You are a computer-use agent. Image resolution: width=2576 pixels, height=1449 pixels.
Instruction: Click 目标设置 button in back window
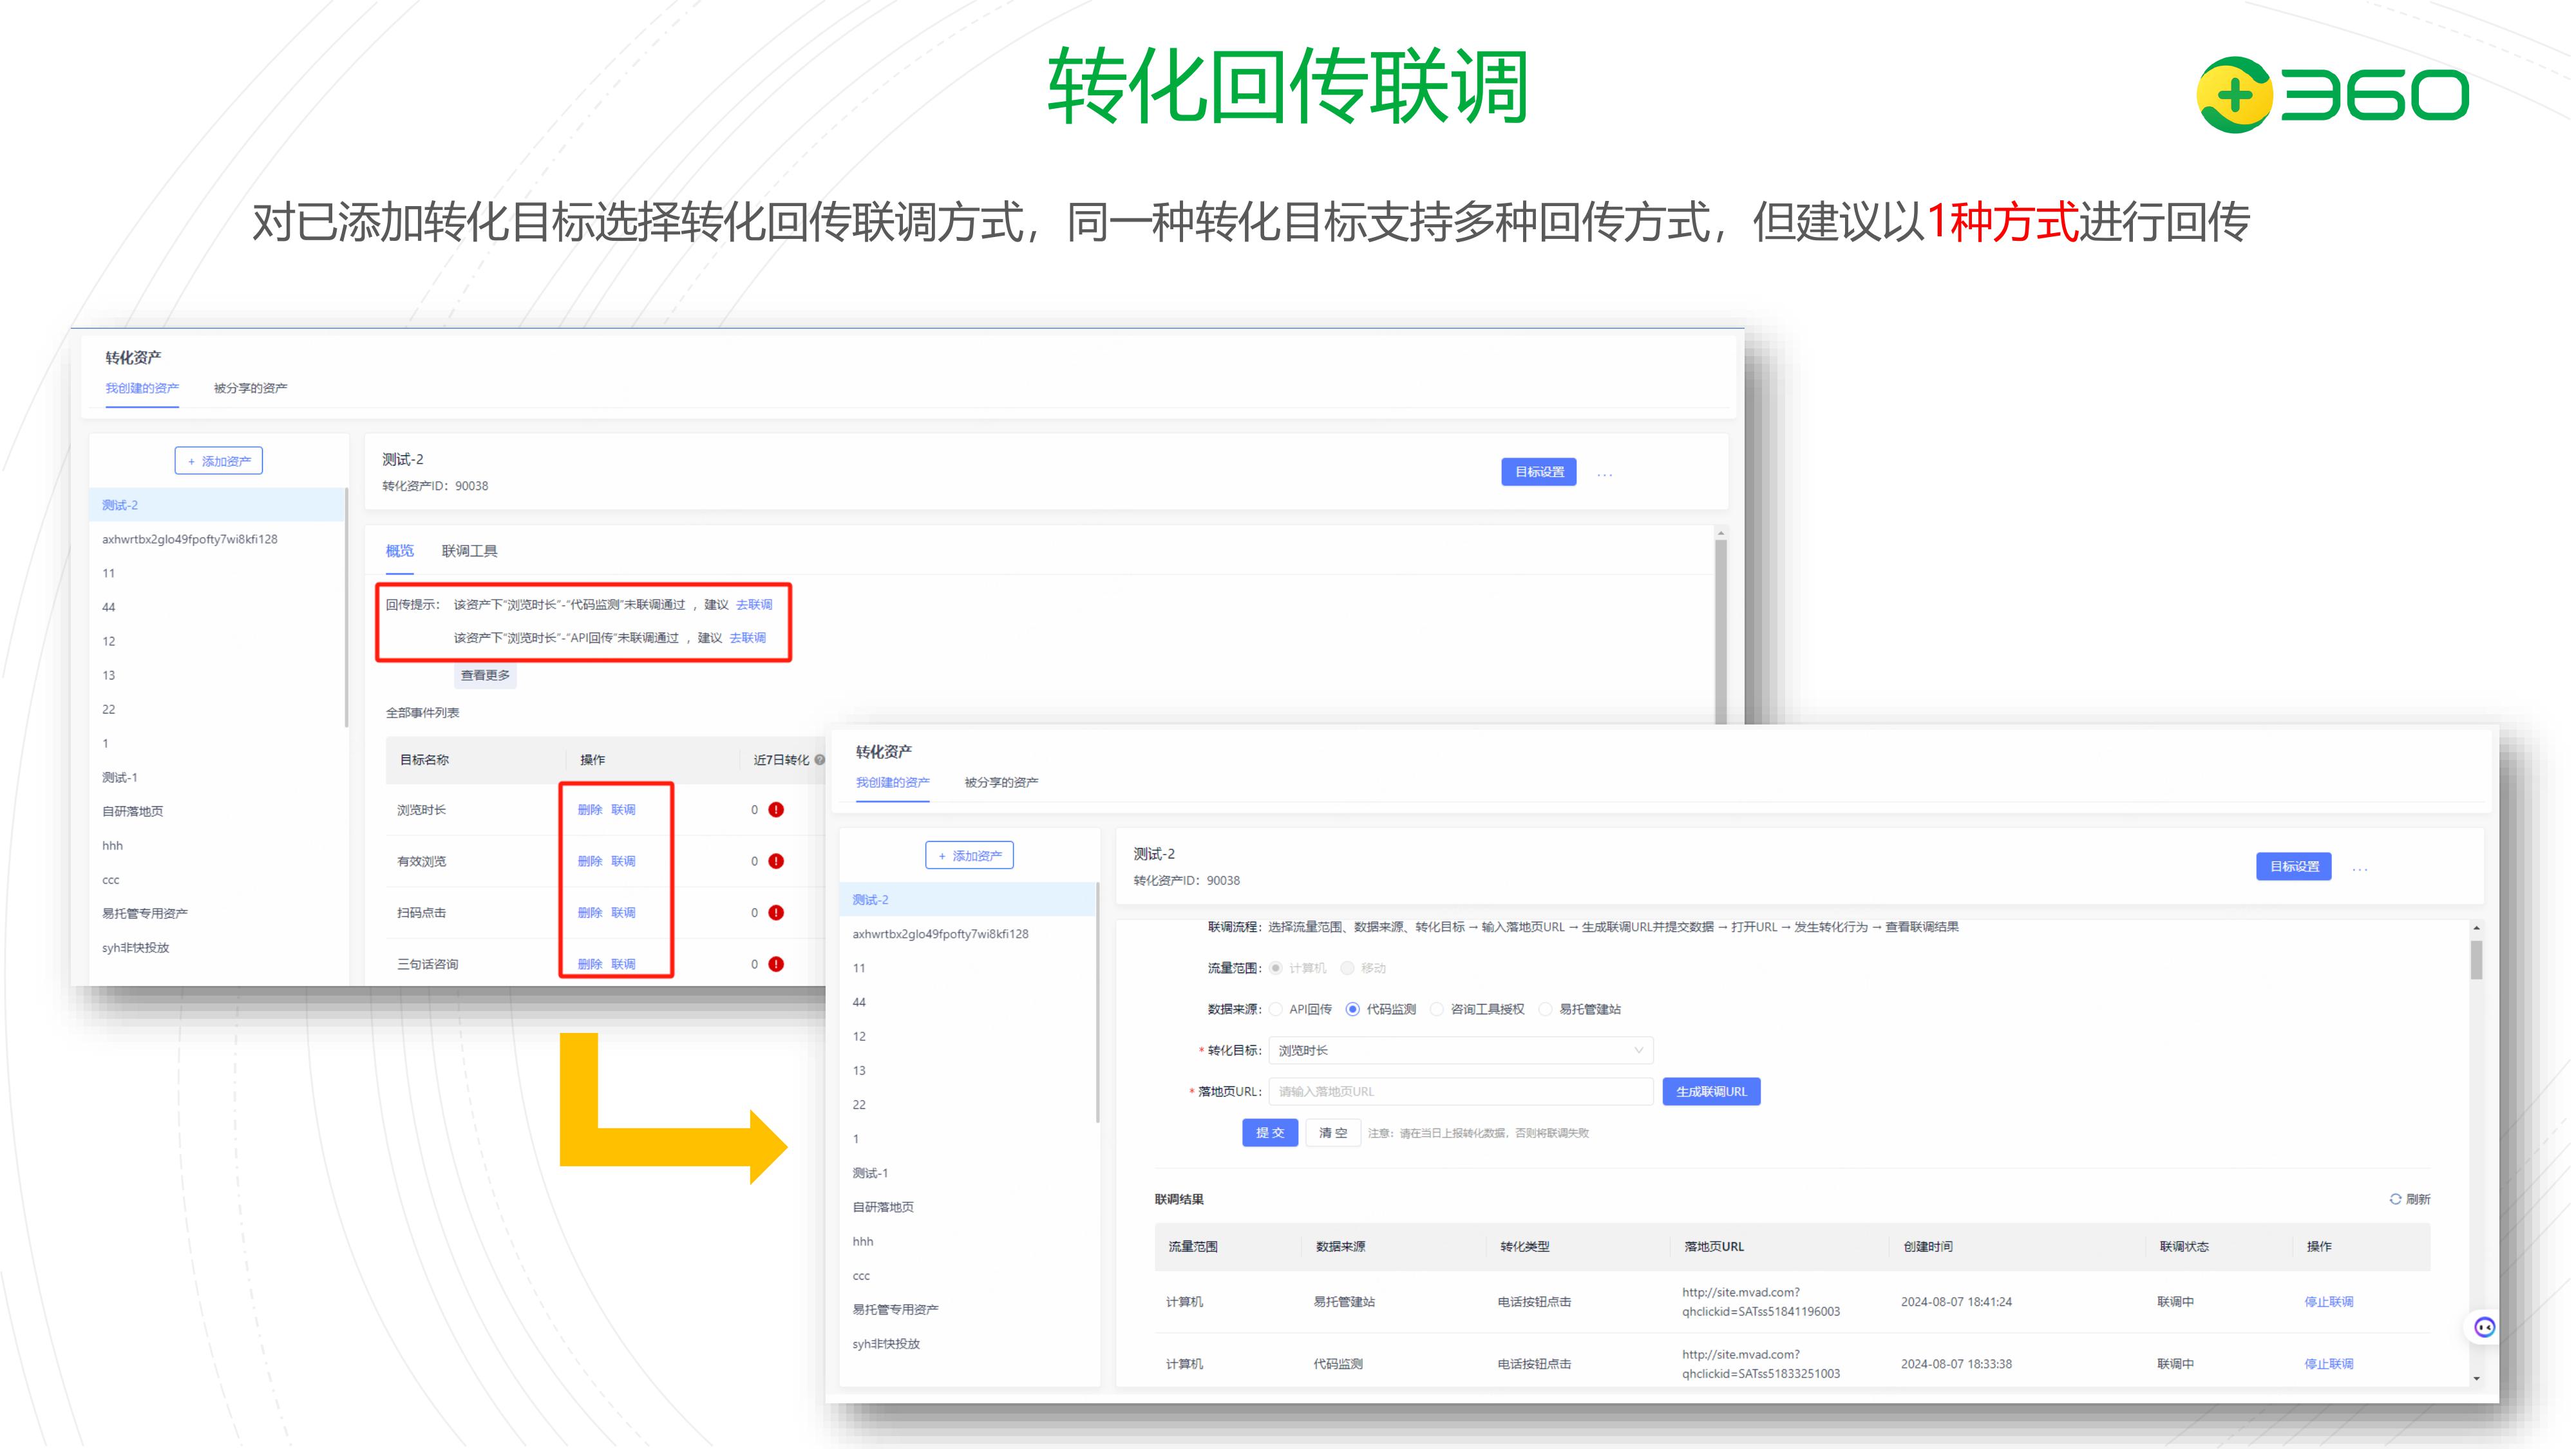[1539, 472]
